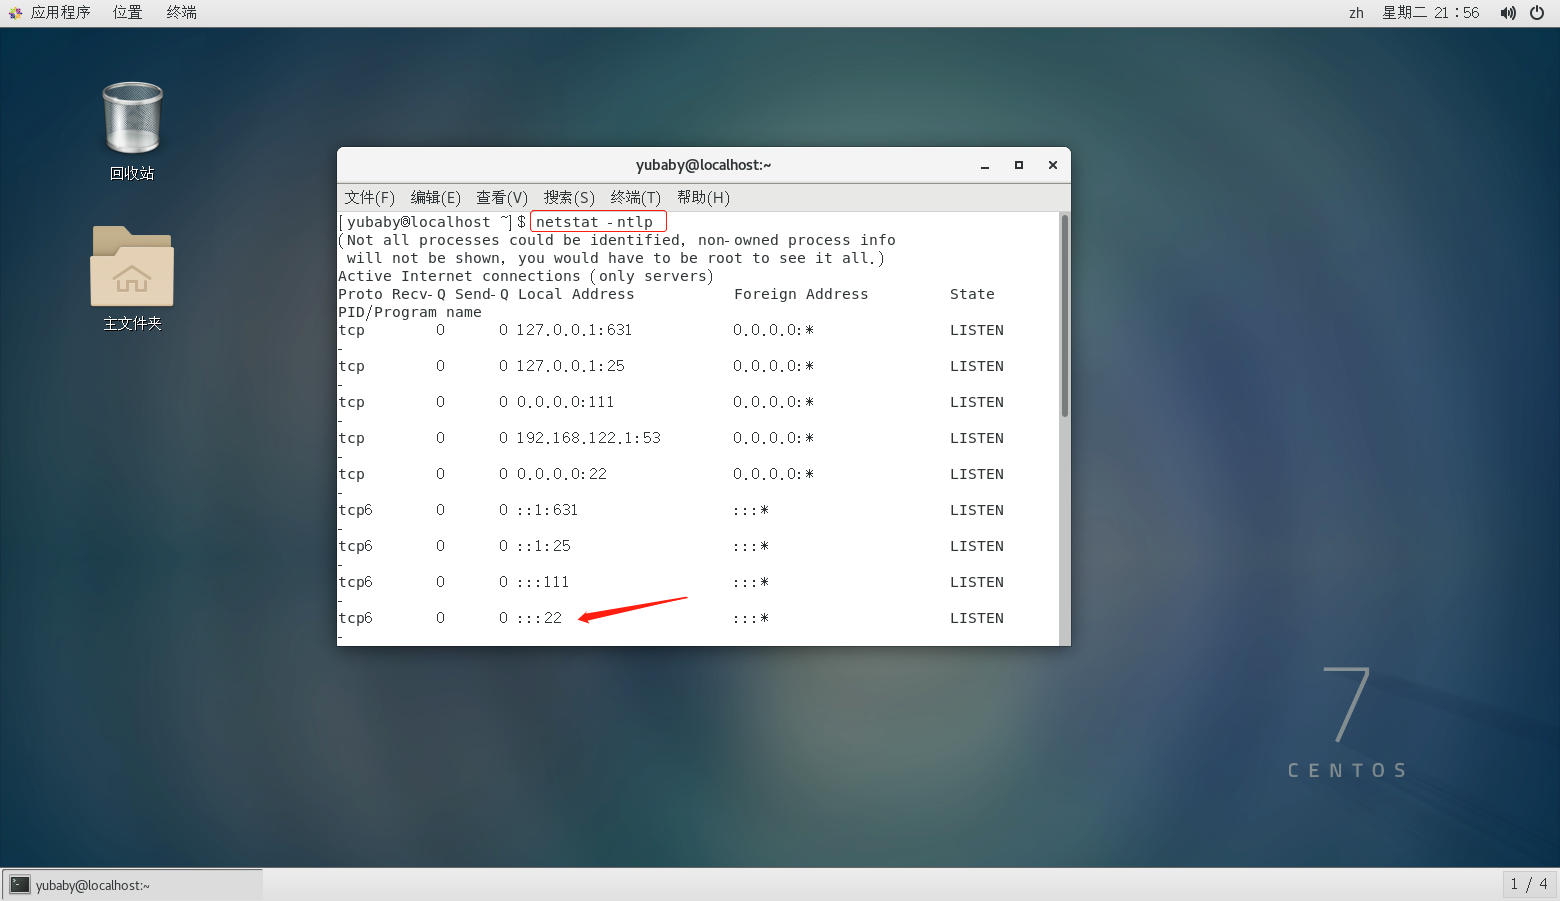Click the tcp6 local address ::1:631
Screen dimensions: 1560x901
click(x=547, y=510)
